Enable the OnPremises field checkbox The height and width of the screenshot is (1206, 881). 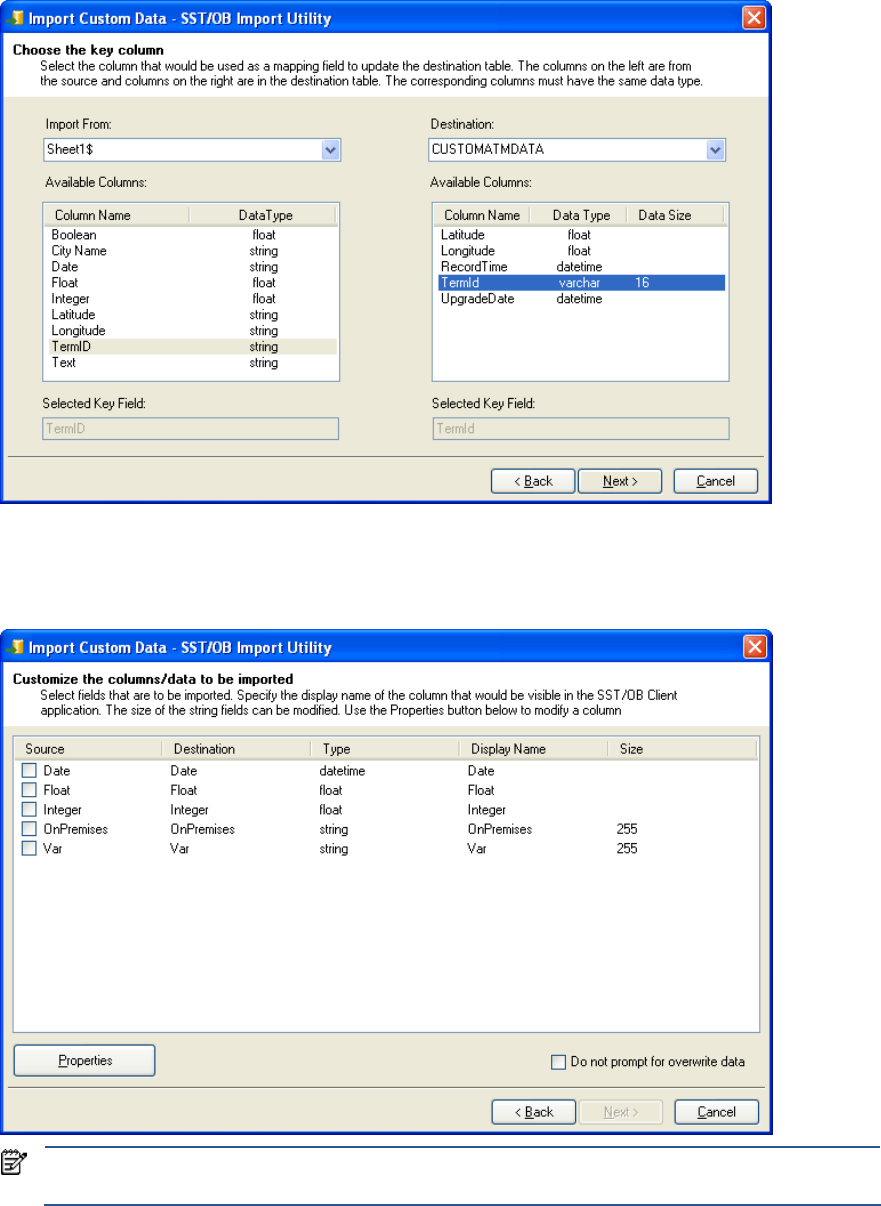(x=30, y=829)
